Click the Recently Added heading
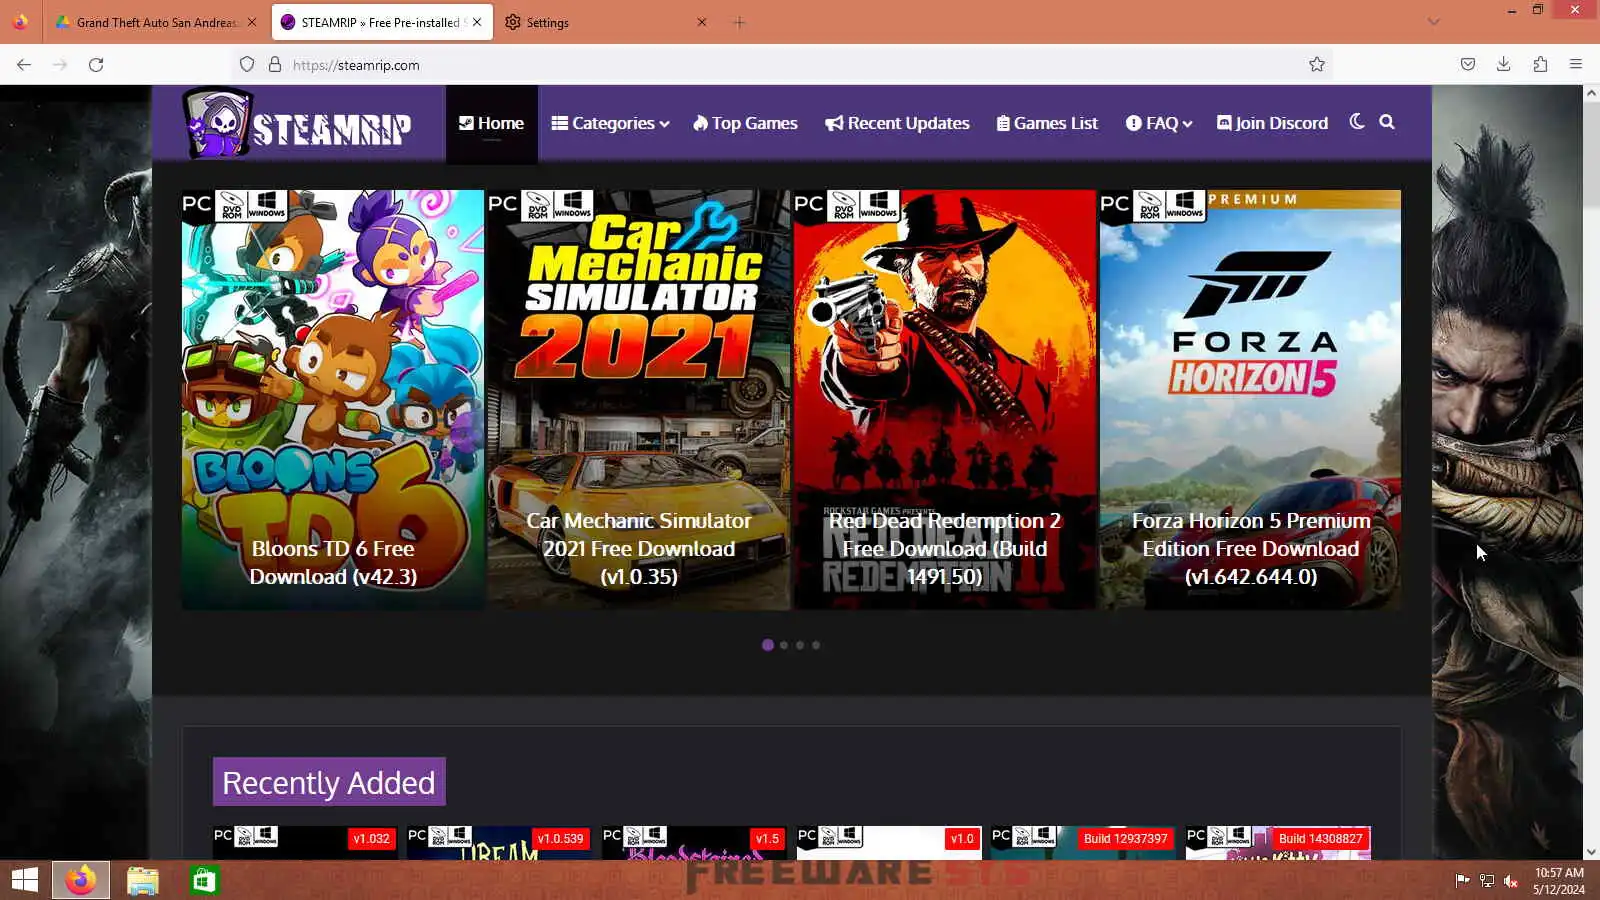1600x900 pixels. tap(329, 782)
